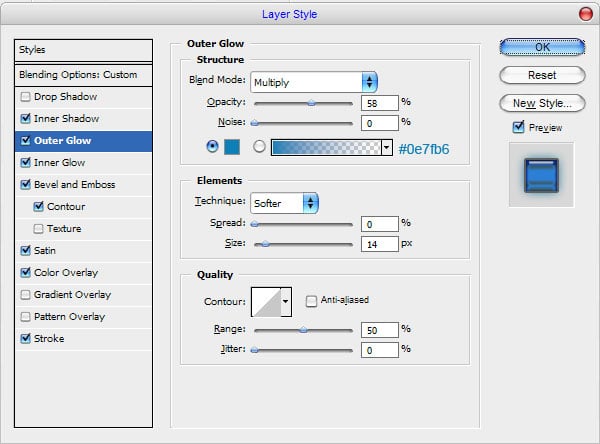This screenshot has height=444, width=600.
Task: Open the gradient picker dropdown arrow
Action: pyautogui.click(x=386, y=148)
